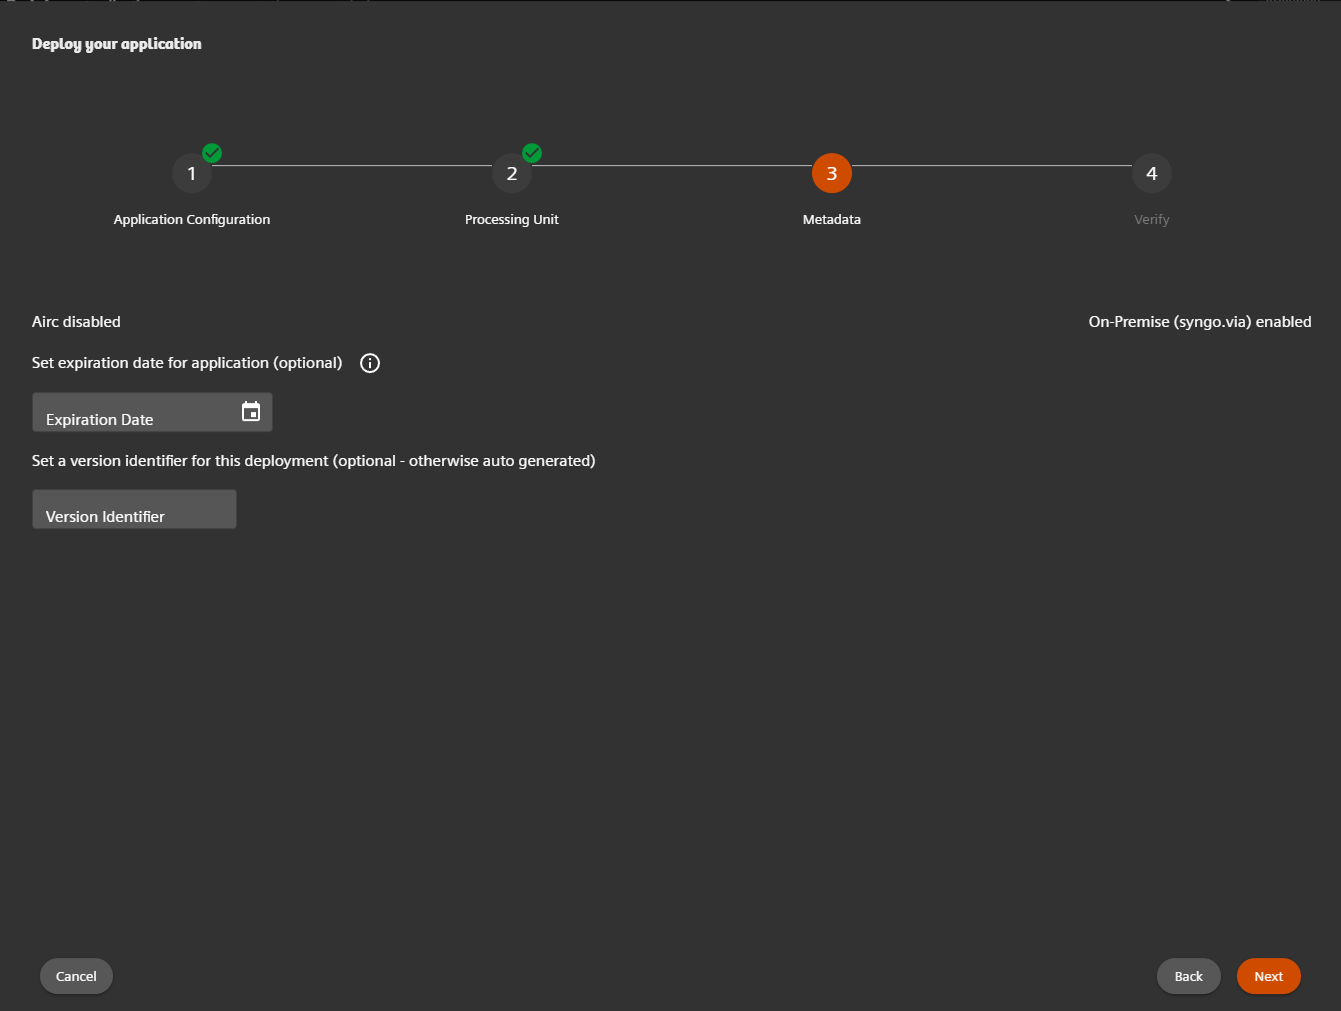The width and height of the screenshot is (1341, 1011).
Task: Click the Metadata step label
Action: (831, 219)
